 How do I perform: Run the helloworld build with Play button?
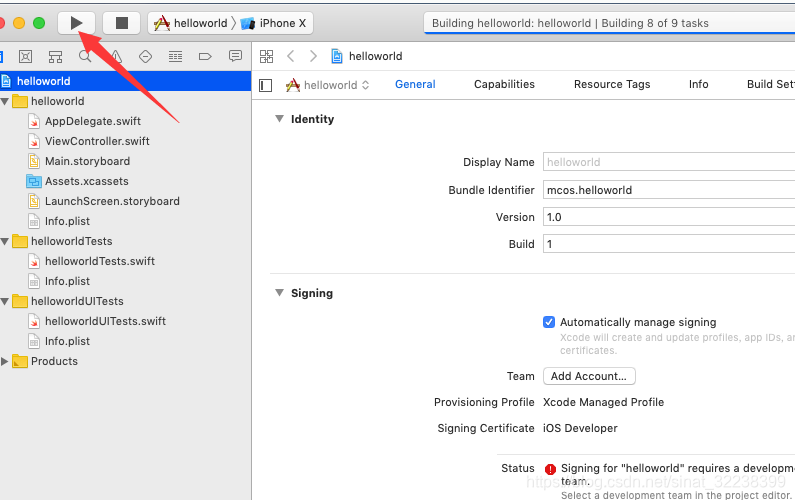77,23
